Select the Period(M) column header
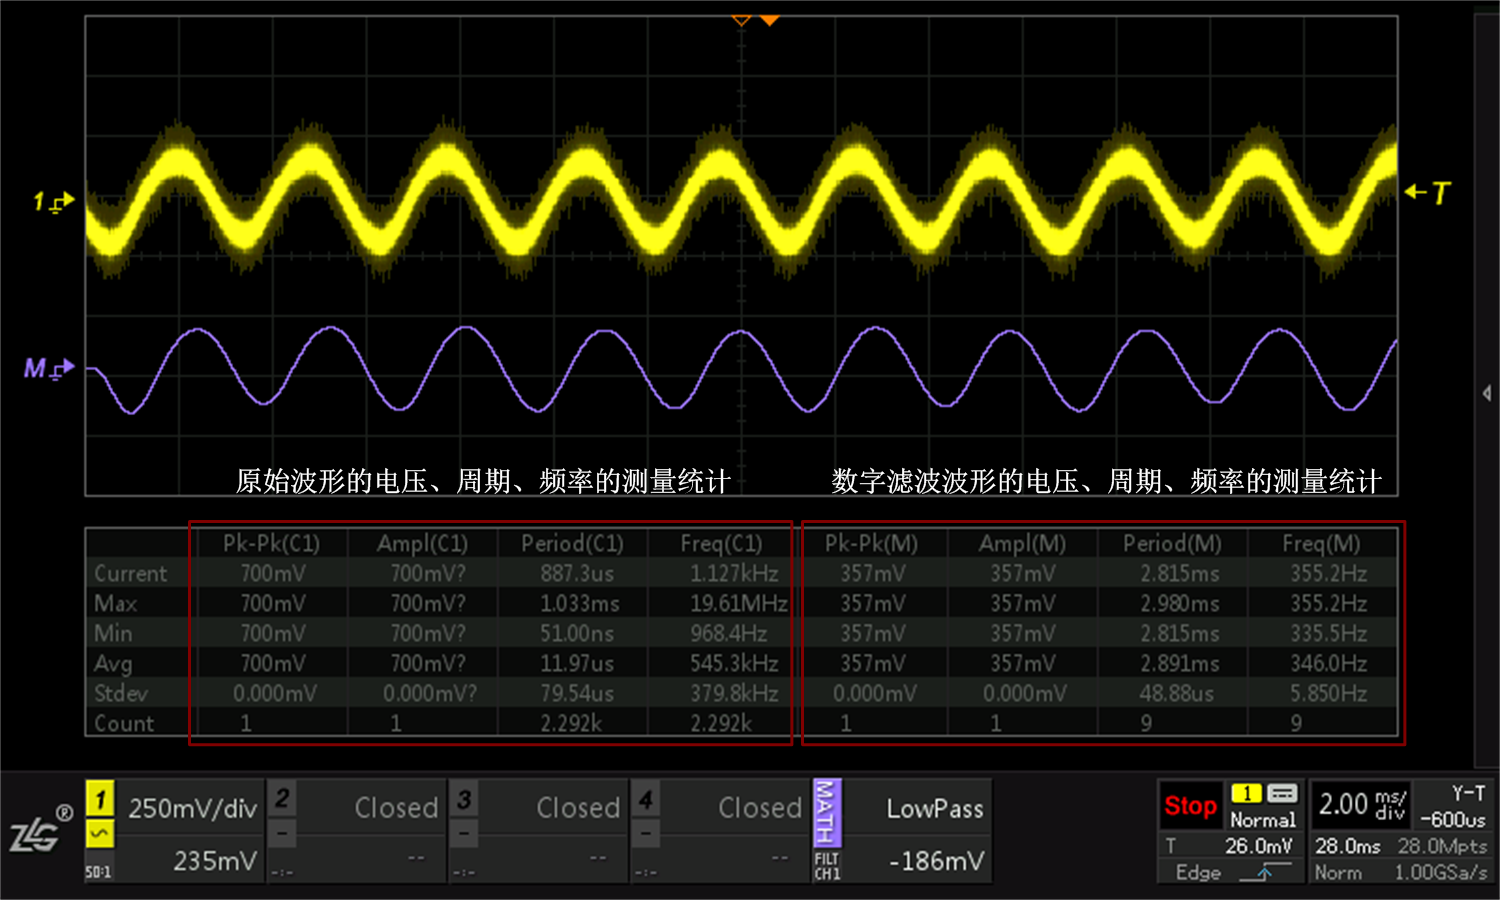1500x900 pixels. 1172,543
